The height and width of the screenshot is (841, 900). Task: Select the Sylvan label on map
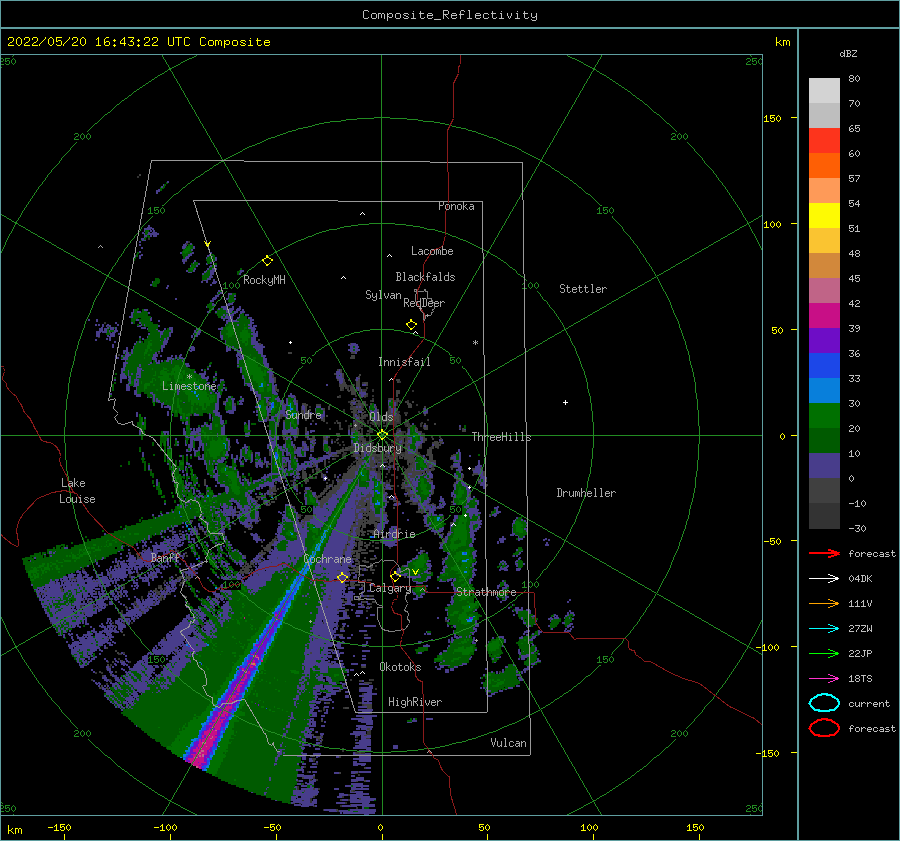tap(383, 295)
